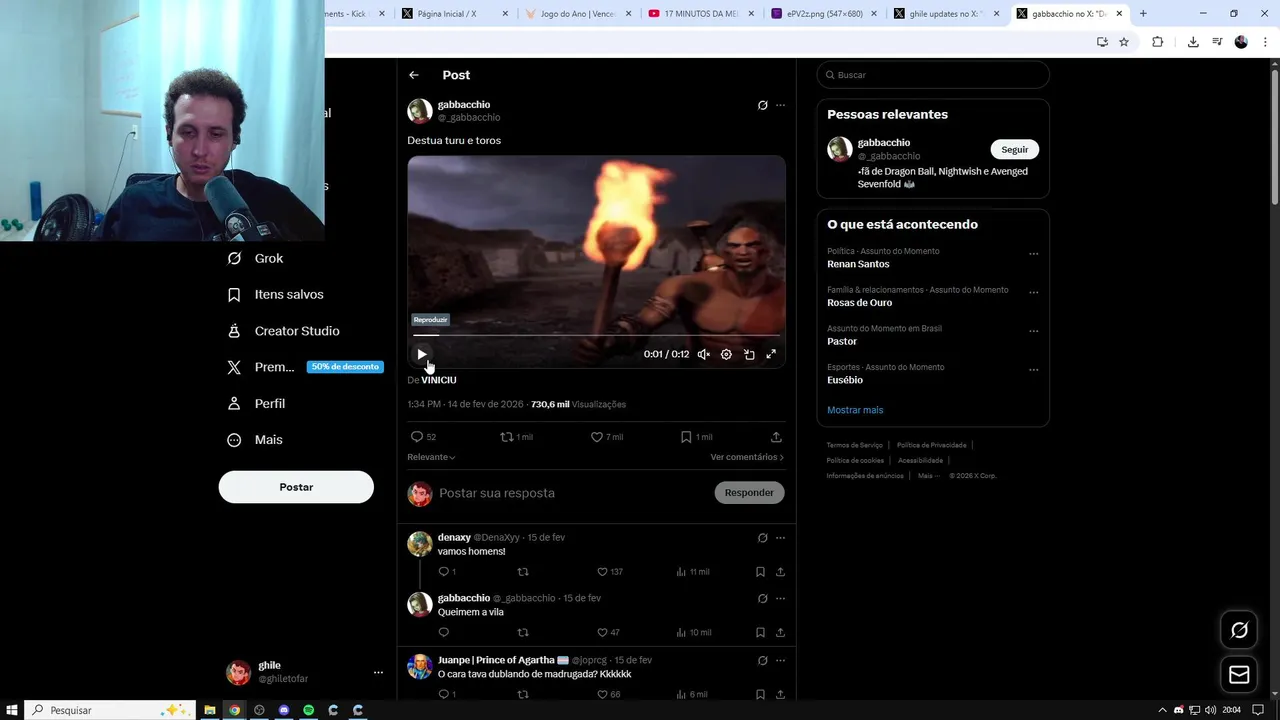Click the Buscar search field
The height and width of the screenshot is (720, 1280).
[x=933, y=75]
